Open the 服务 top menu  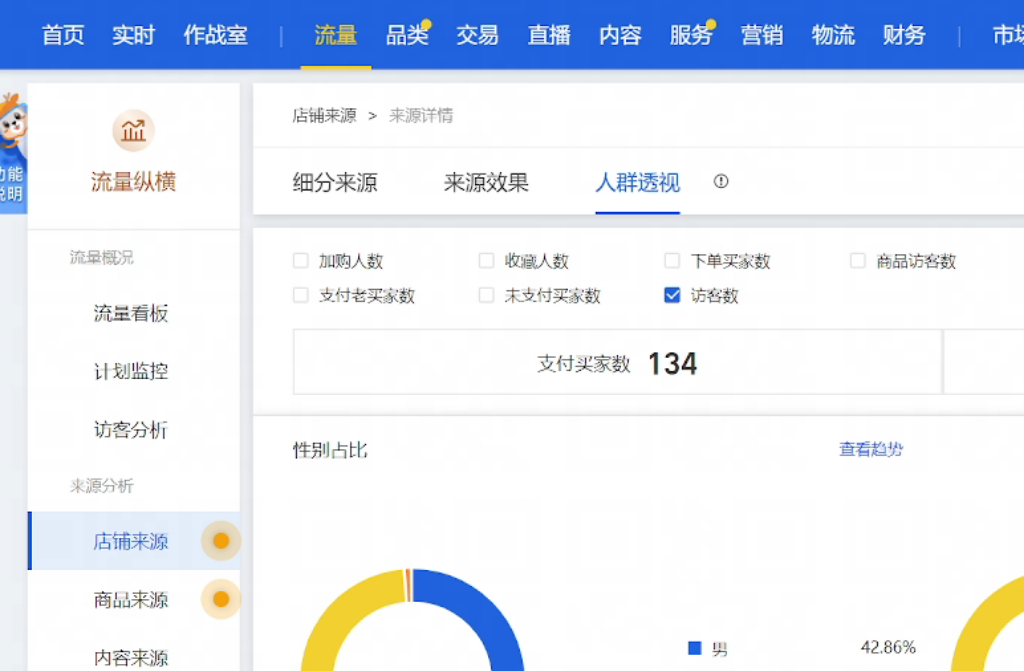point(691,35)
